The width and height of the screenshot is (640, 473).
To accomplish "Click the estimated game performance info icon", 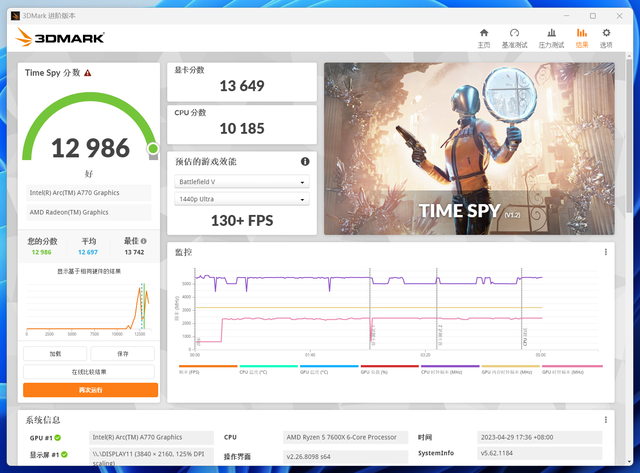I will 305,162.
